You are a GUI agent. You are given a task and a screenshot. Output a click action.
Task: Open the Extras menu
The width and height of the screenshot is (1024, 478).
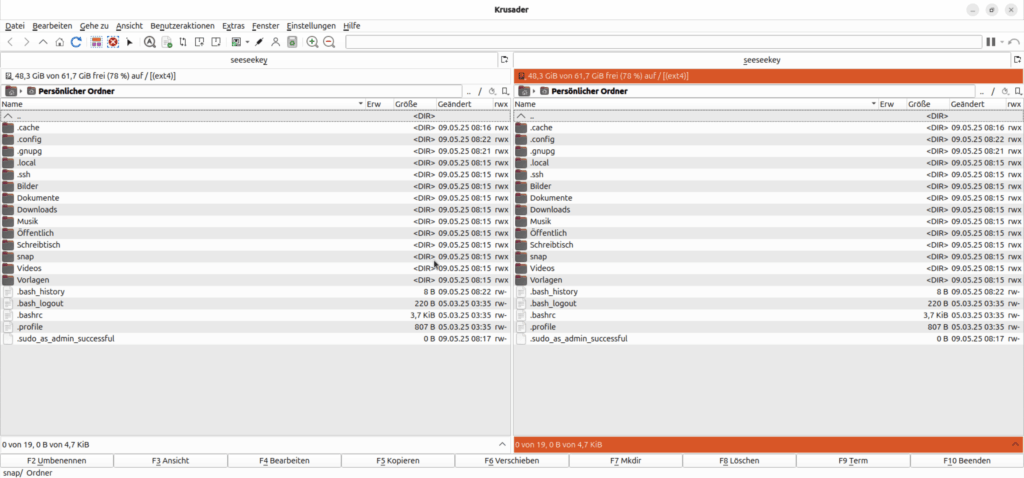(x=233, y=25)
